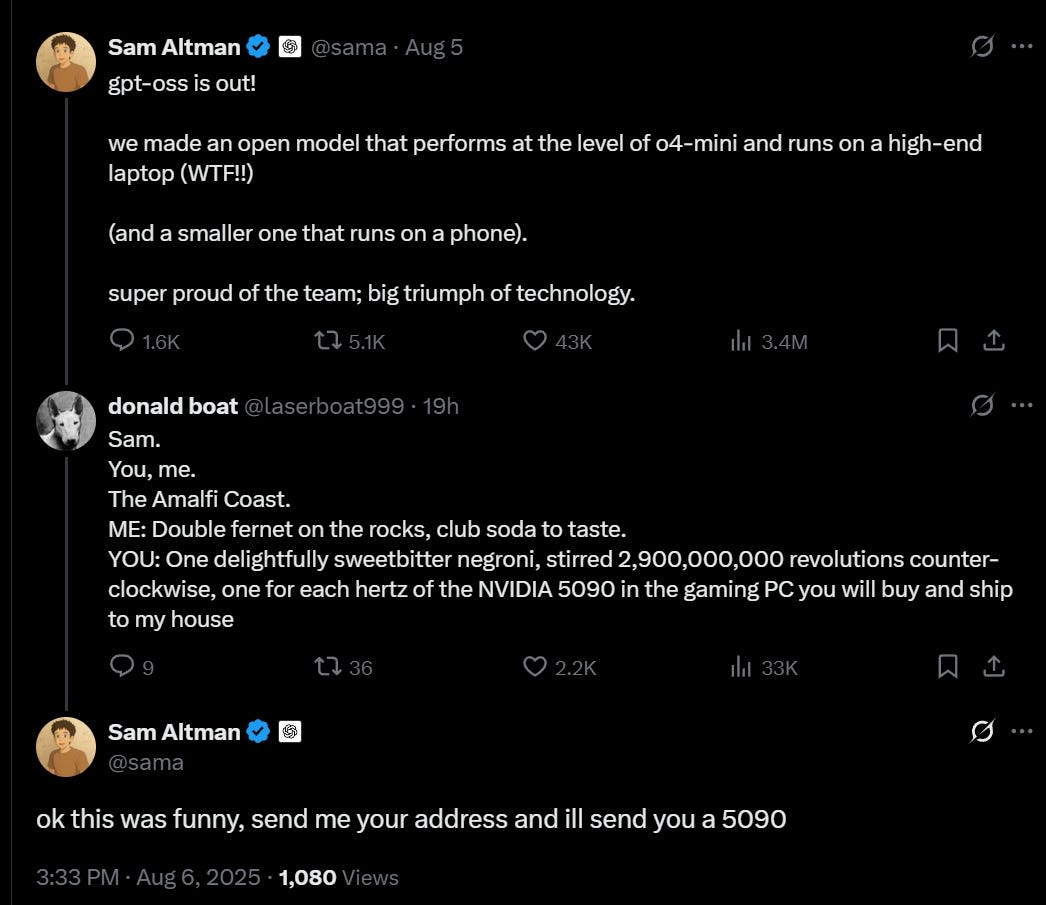1046x905 pixels.
Task: Reply to donald boat's Amalfi Coast tweet
Action: pos(122,666)
